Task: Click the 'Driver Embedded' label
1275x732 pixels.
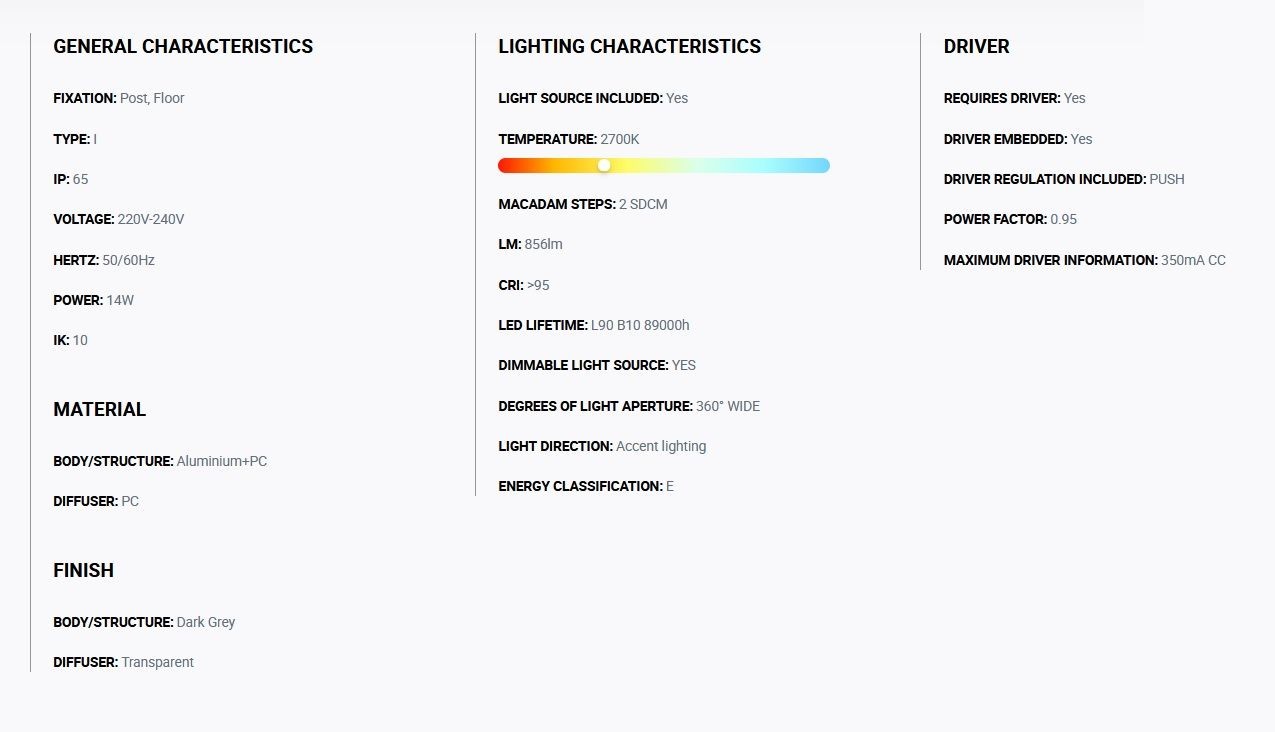Action: click(1006, 139)
